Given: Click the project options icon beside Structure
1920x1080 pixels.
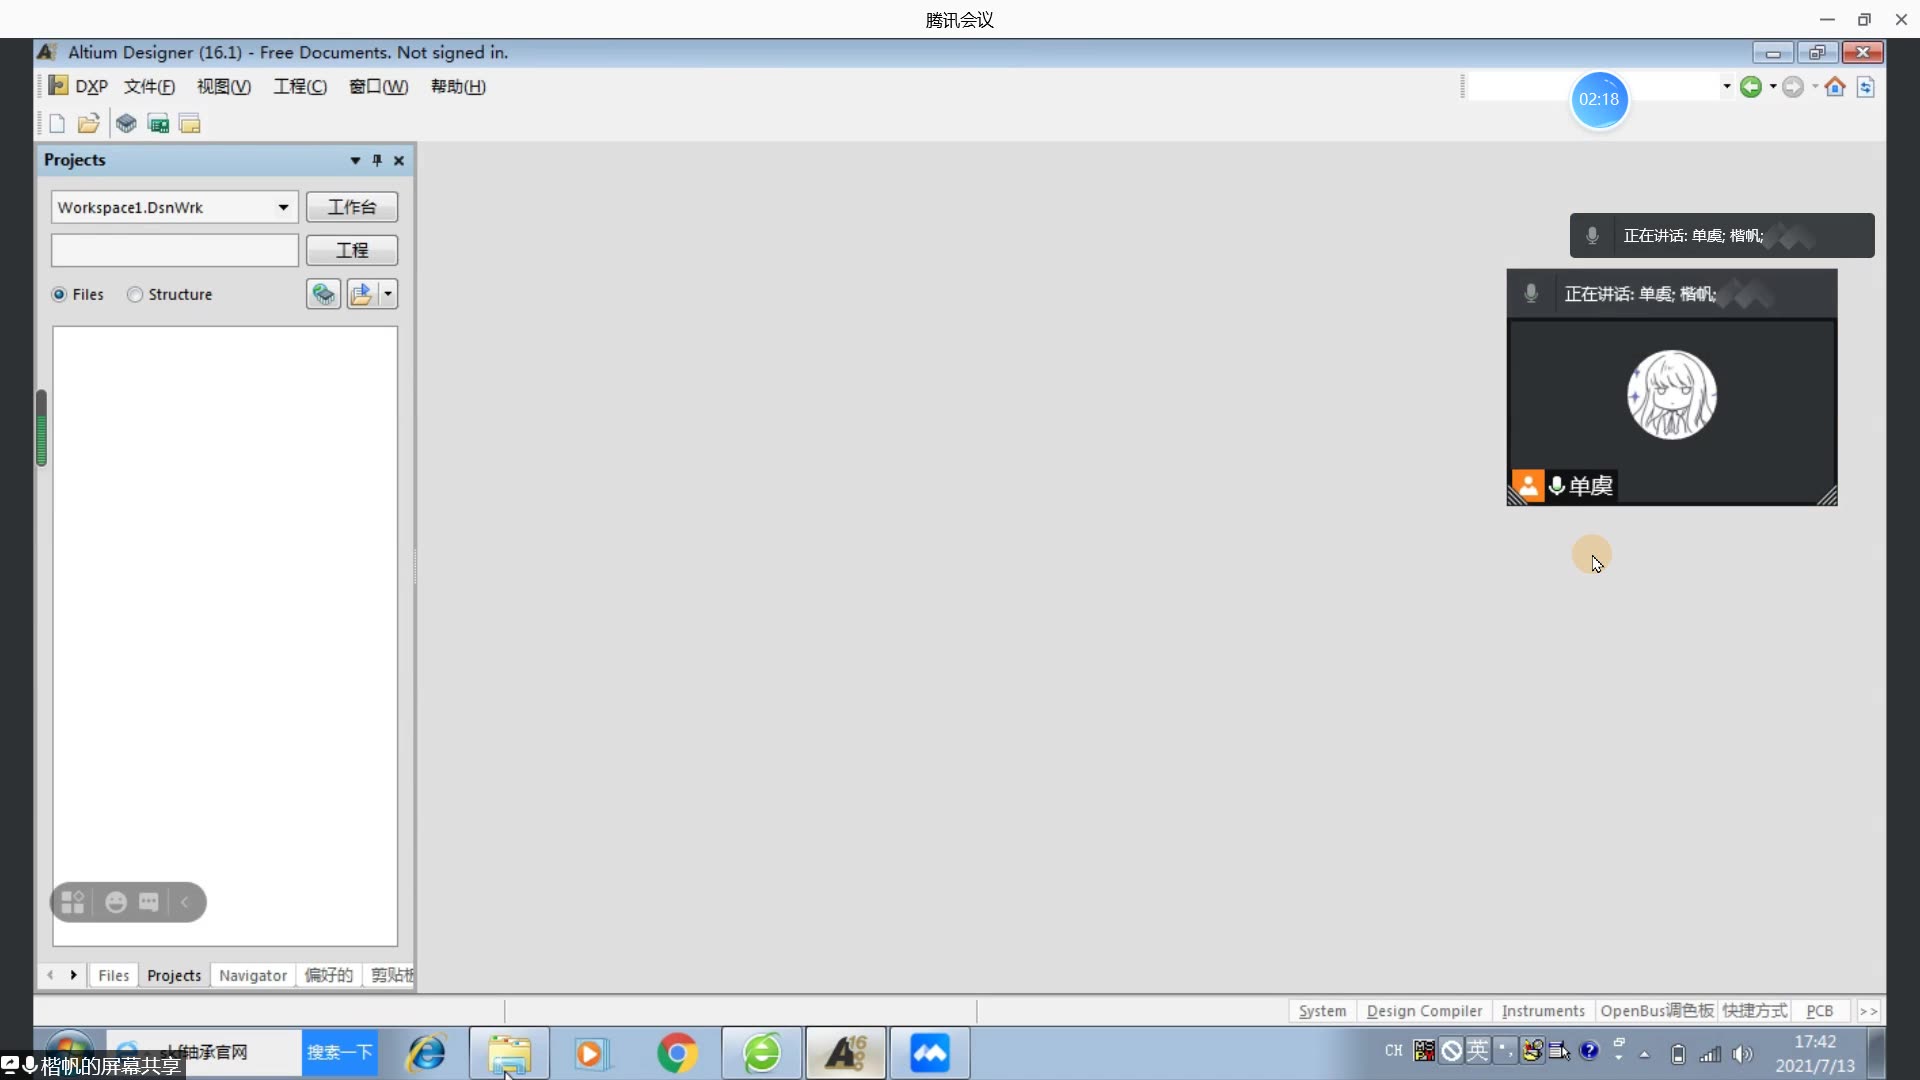Looking at the screenshot, I should [323, 294].
